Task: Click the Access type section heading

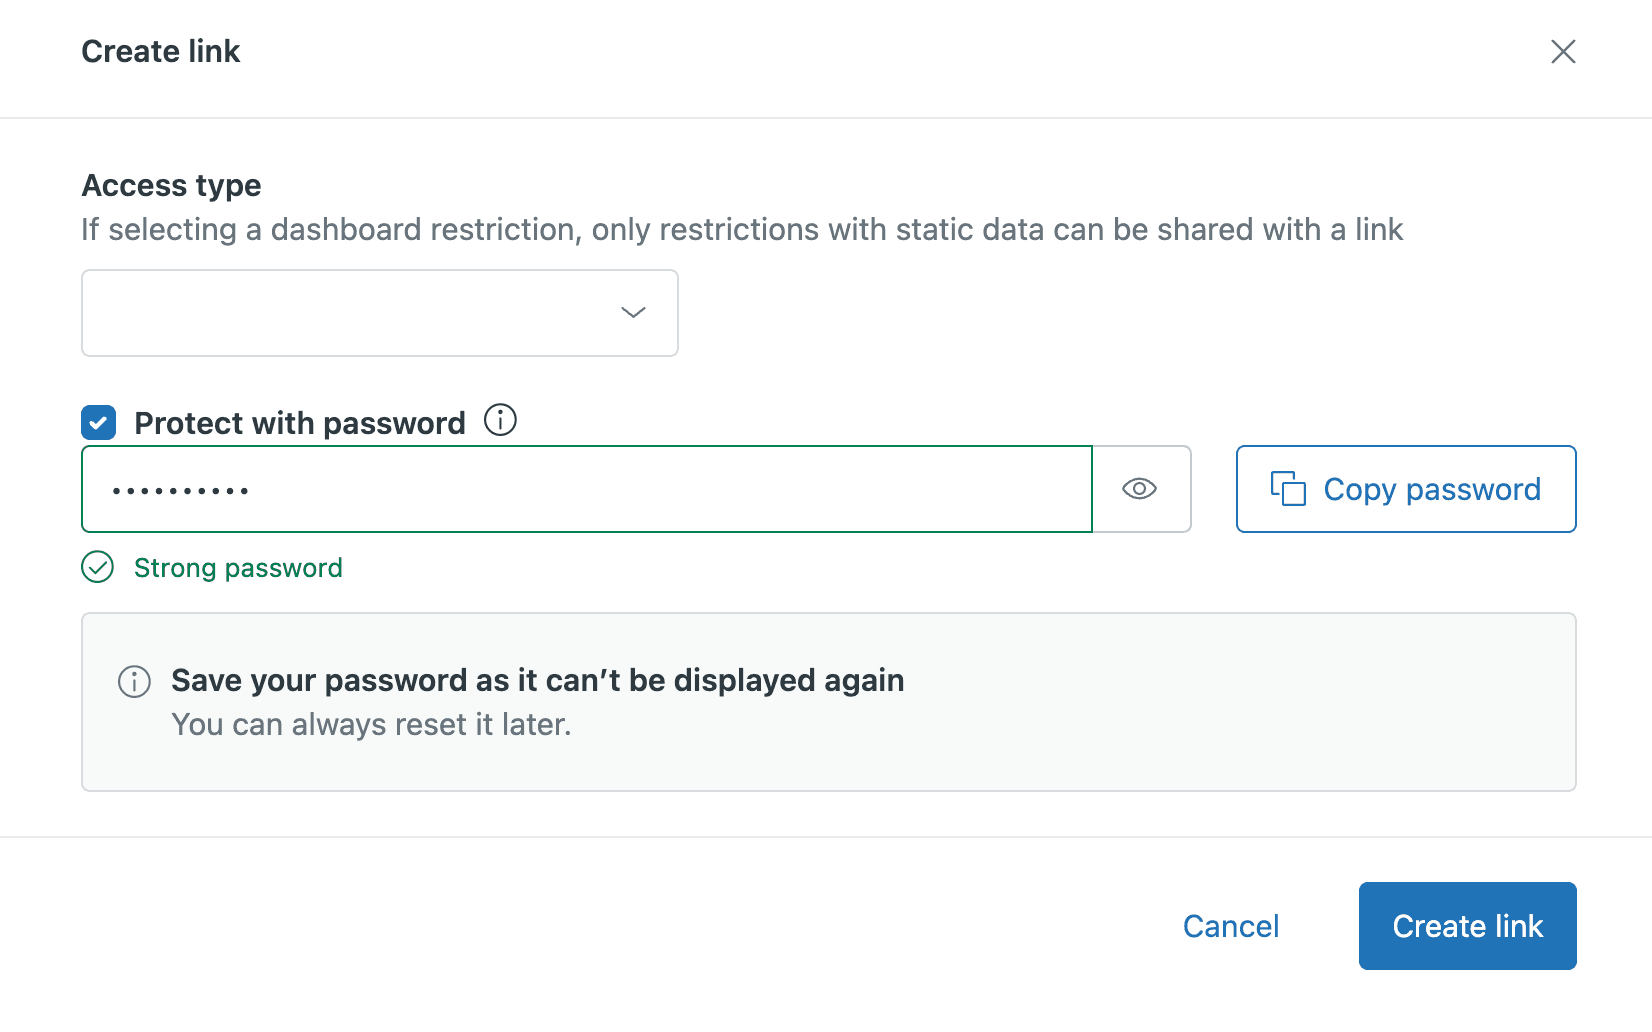Action: click(x=171, y=185)
